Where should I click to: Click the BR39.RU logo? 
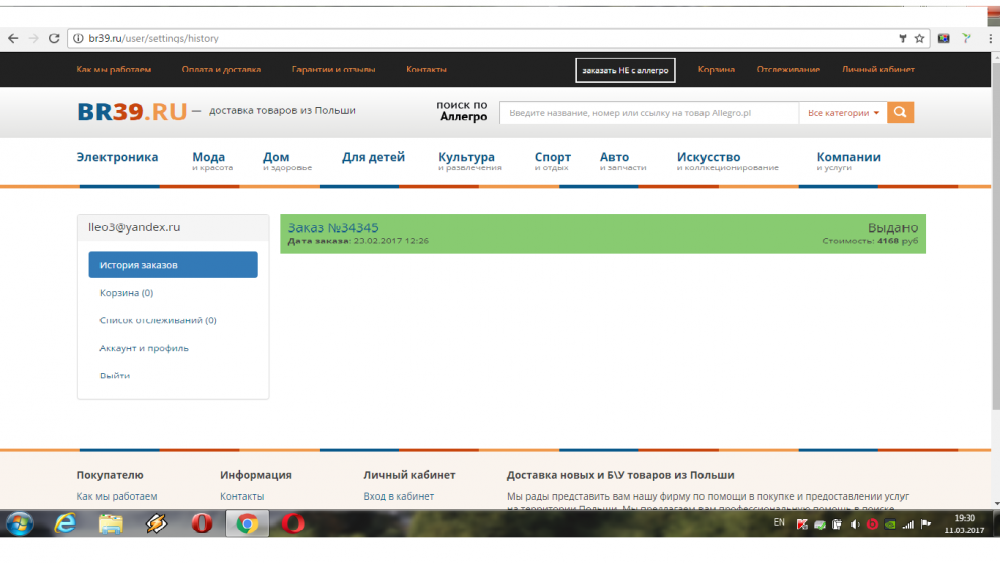pos(132,112)
